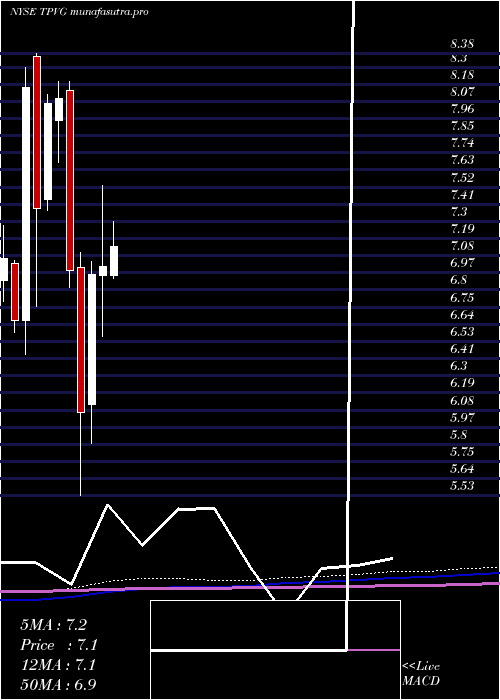Click the 7.63 price level label
The height and width of the screenshot is (700, 500).
462,160
